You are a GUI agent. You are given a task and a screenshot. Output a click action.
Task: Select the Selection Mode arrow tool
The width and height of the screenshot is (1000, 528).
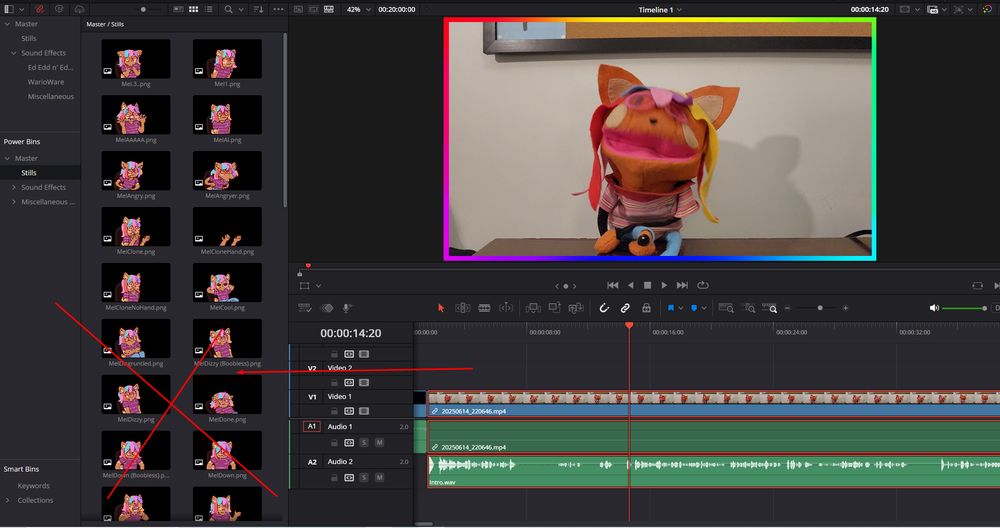441,308
